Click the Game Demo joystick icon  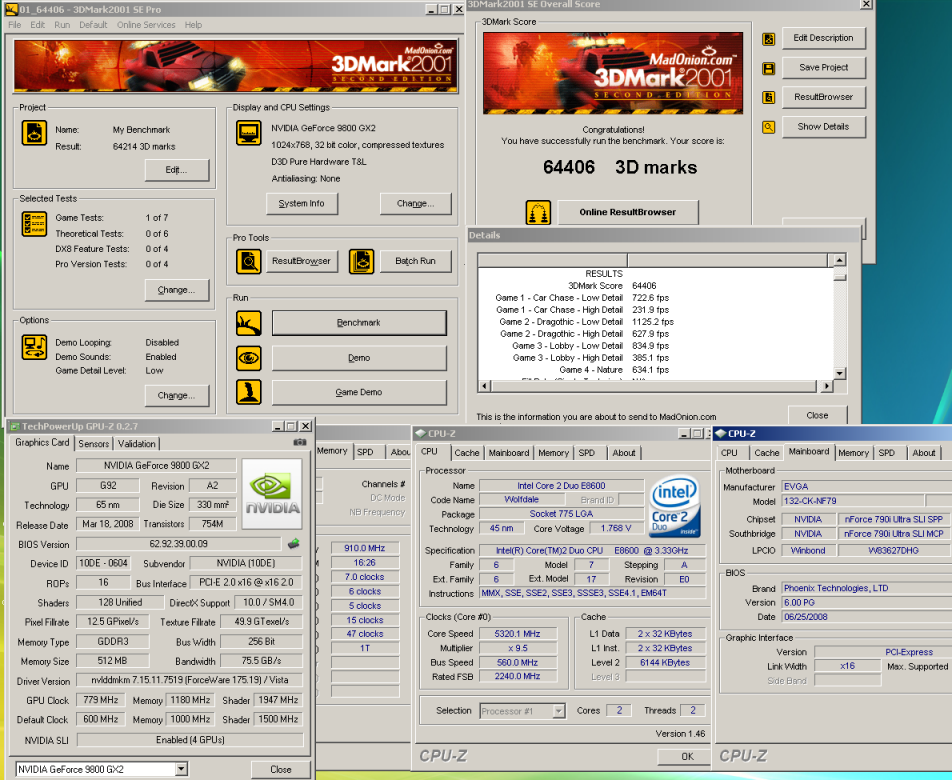pos(249,392)
